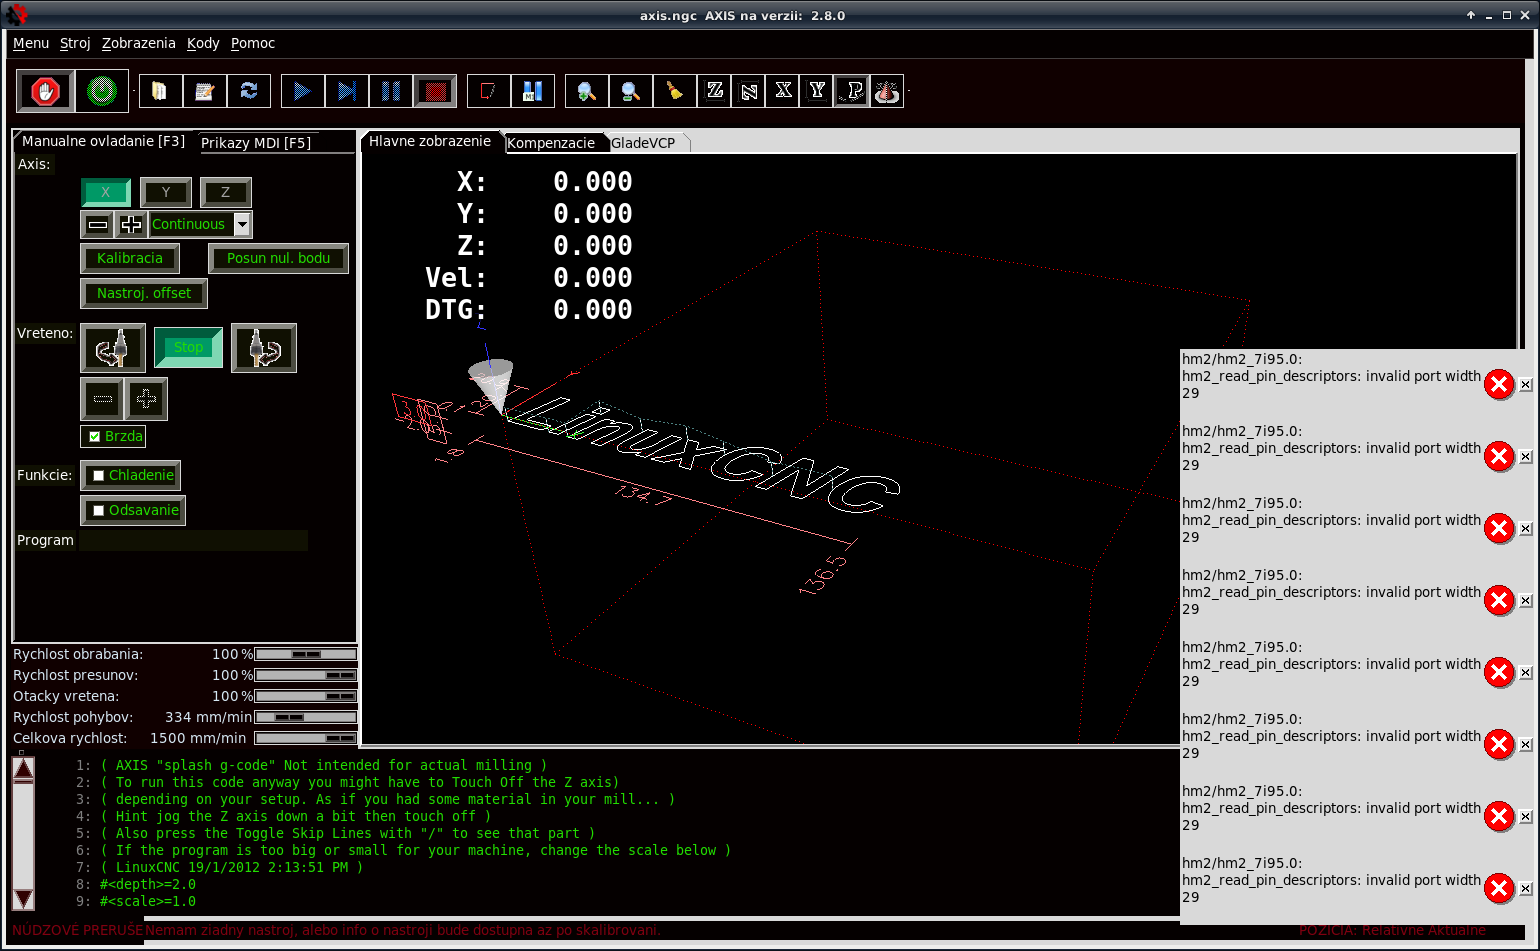The height and width of the screenshot is (951, 1540).
Task: Start spindle clockwise
Action: click(264, 348)
